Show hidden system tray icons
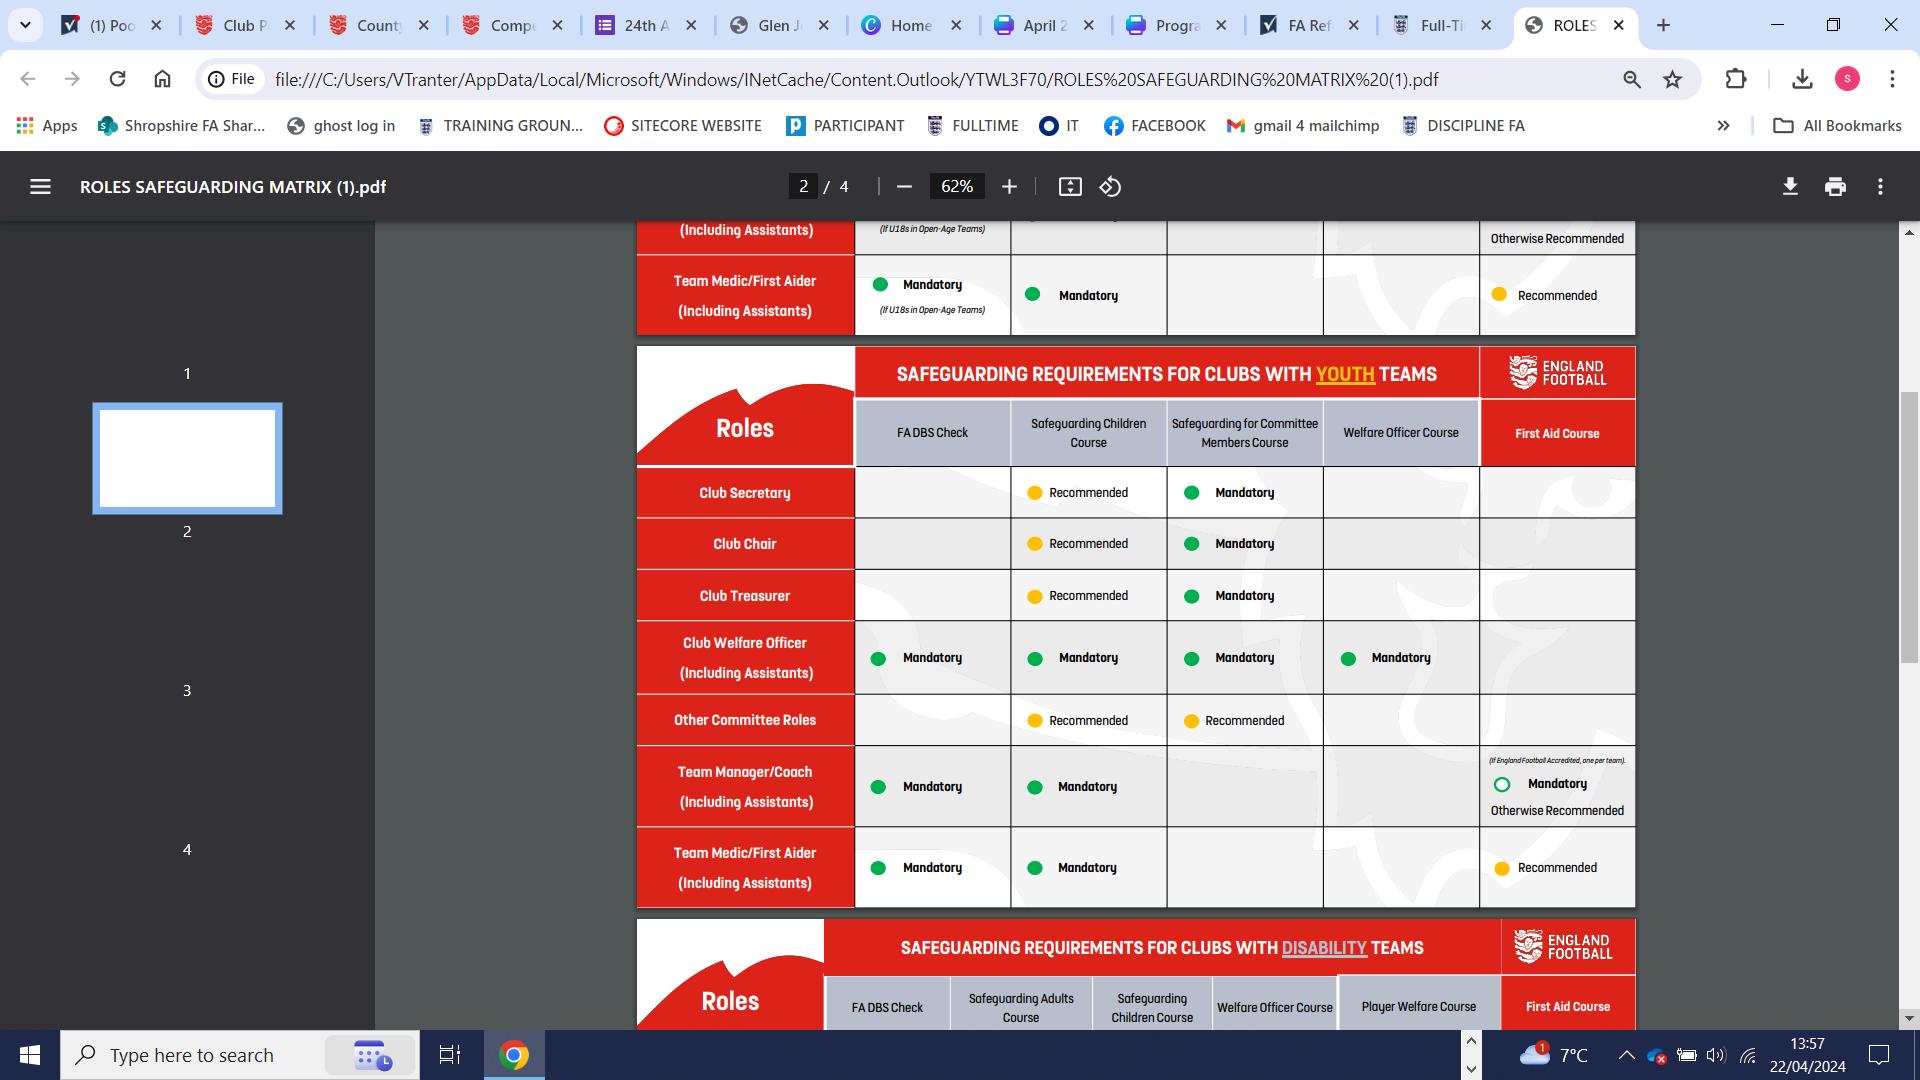This screenshot has width=1920, height=1080. tap(1626, 1055)
